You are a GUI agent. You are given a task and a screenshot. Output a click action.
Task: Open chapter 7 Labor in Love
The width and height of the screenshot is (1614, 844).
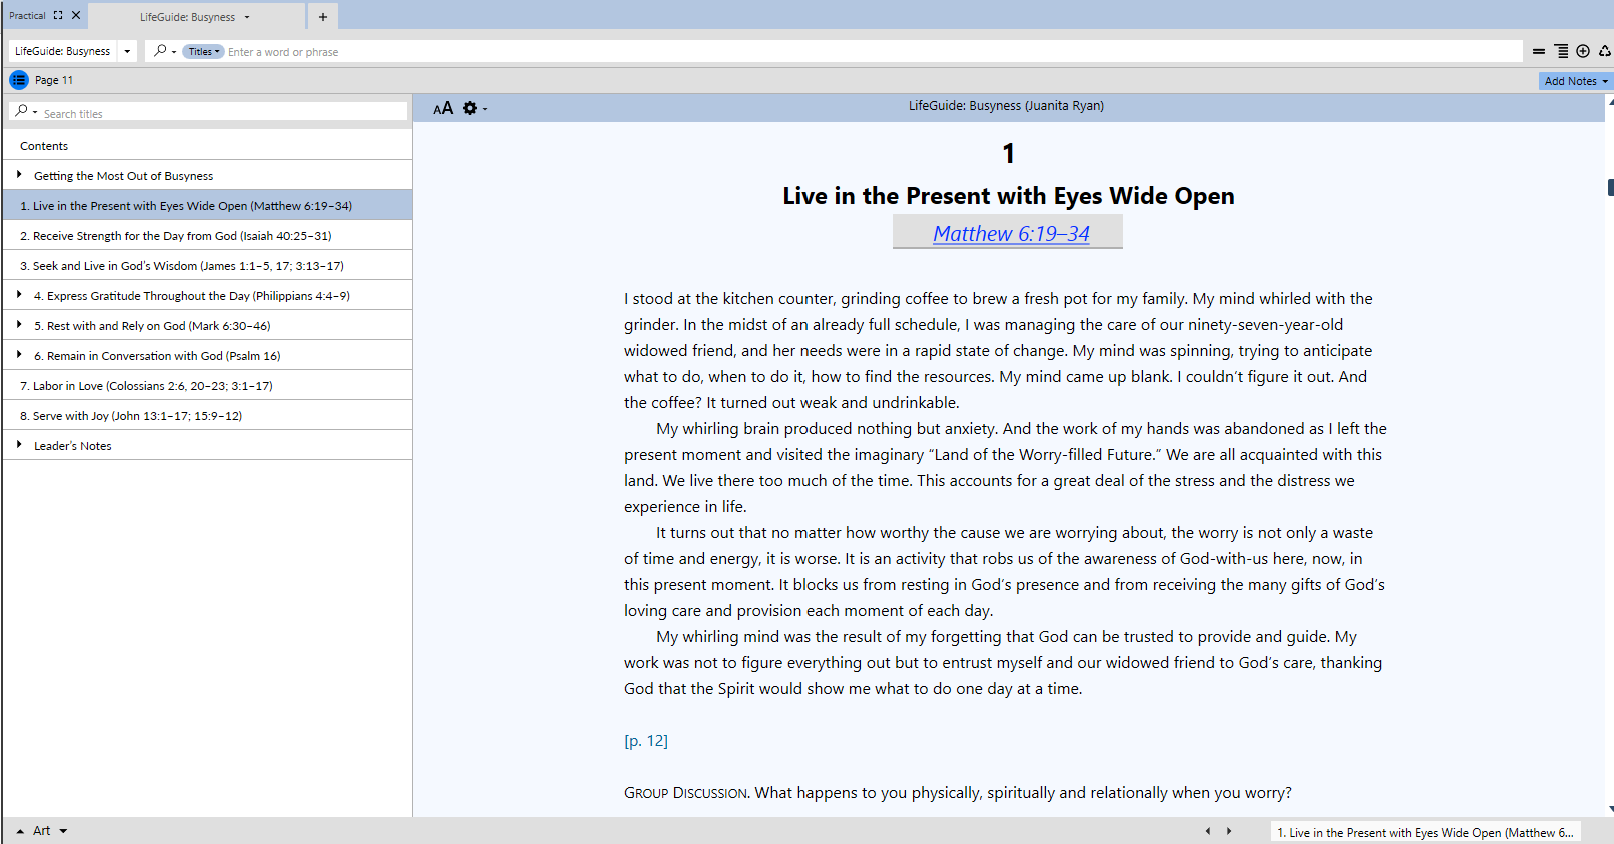[207, 385]
